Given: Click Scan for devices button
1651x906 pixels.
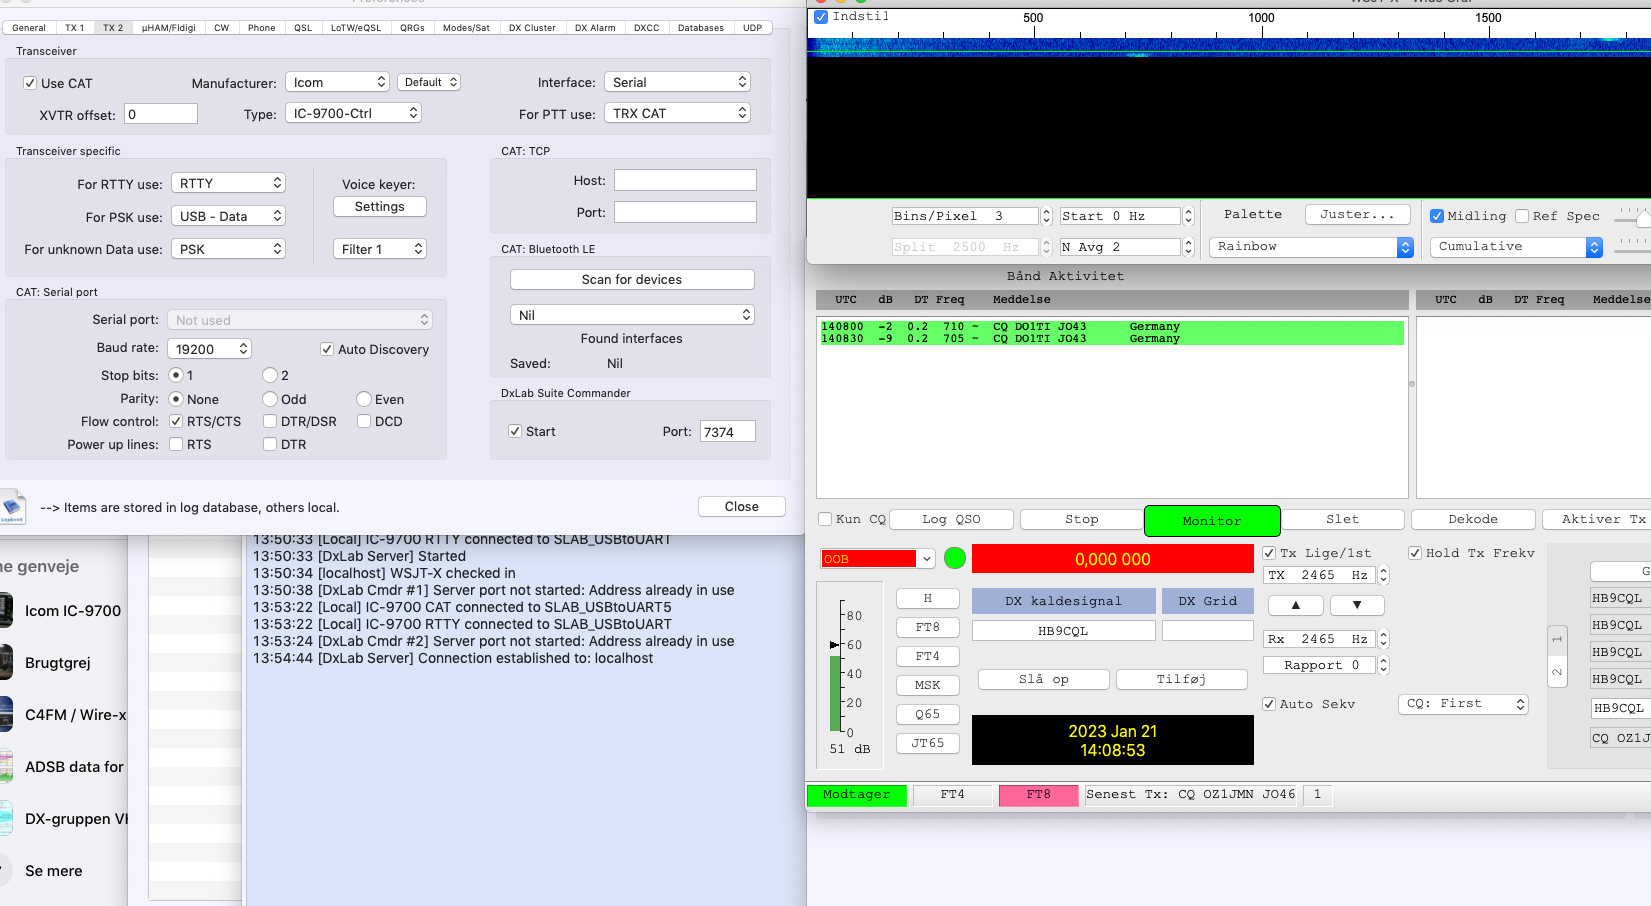Looking at the screenshot, I should coord(632,280).
